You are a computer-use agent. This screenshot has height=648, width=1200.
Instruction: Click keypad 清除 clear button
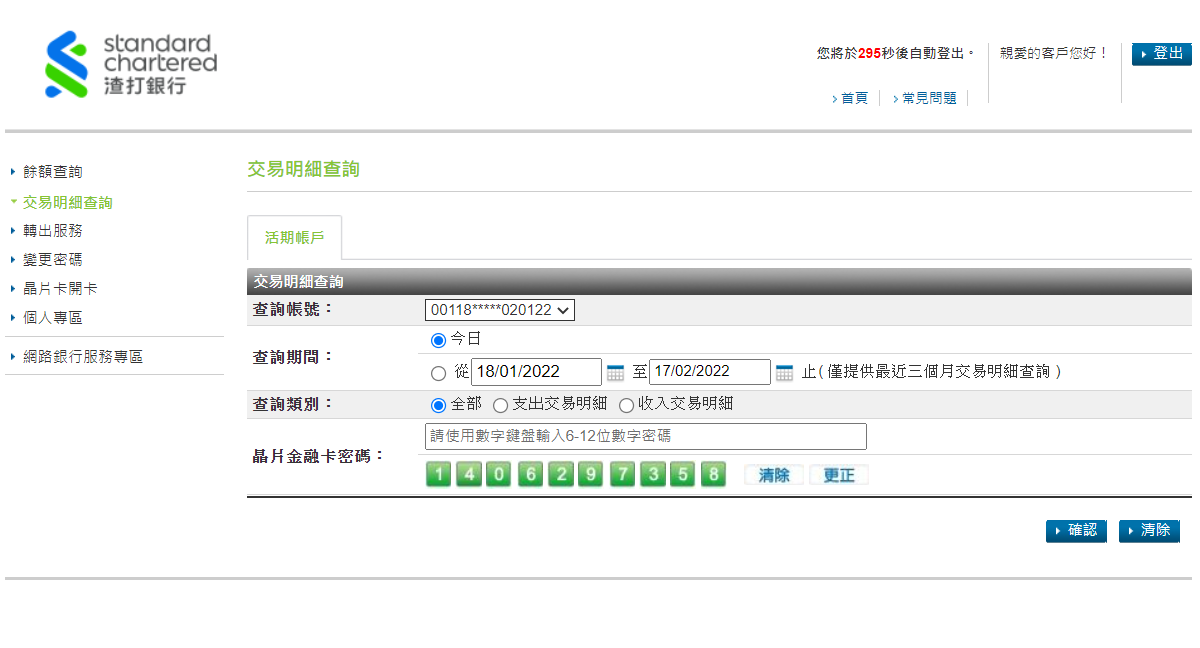(x=774, y=475)
